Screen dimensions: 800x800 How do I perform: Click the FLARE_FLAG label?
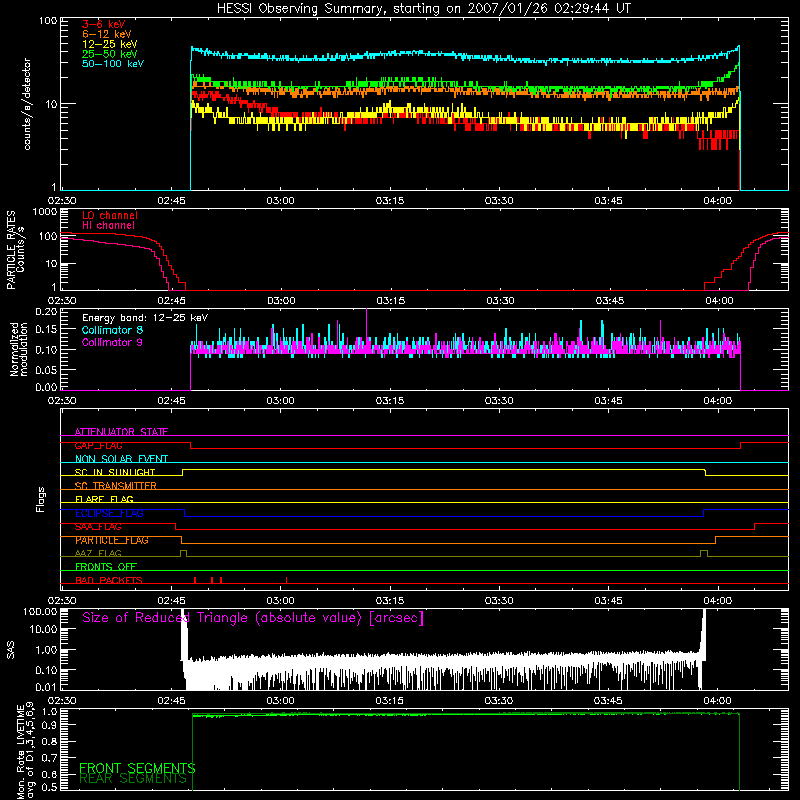coord(104,499)
